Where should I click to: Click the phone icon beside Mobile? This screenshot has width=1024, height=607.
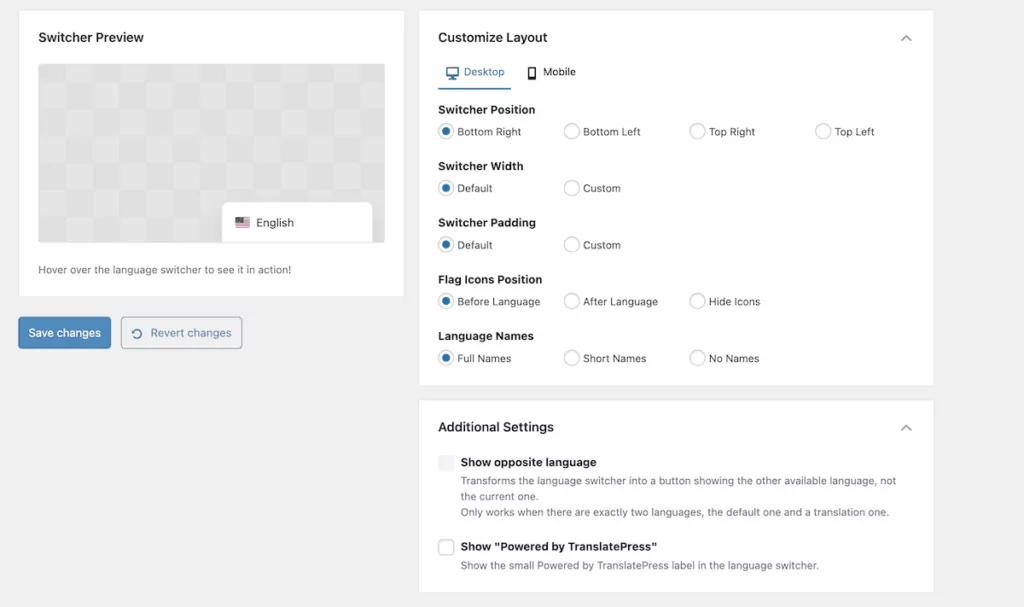[x=533, y=71]
